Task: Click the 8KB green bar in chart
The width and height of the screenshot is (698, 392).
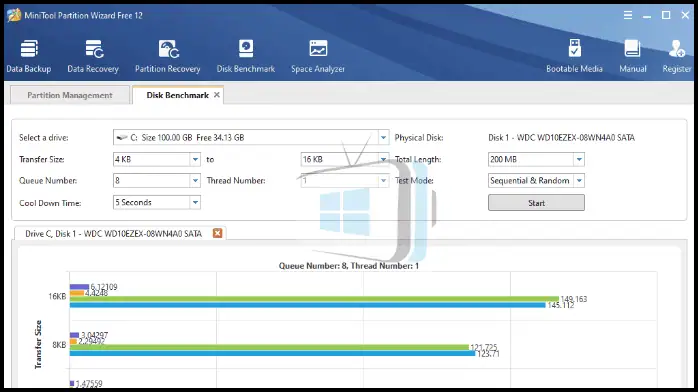Action: (269, 347)
